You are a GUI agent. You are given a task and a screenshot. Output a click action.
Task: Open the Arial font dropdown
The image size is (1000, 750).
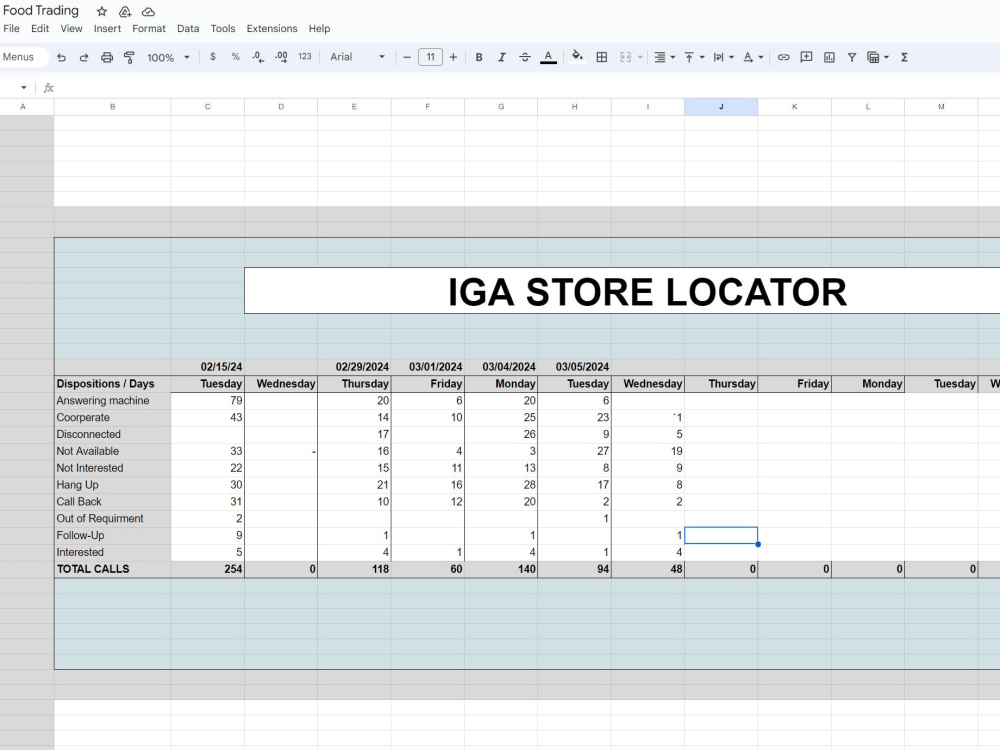point(357,57)
